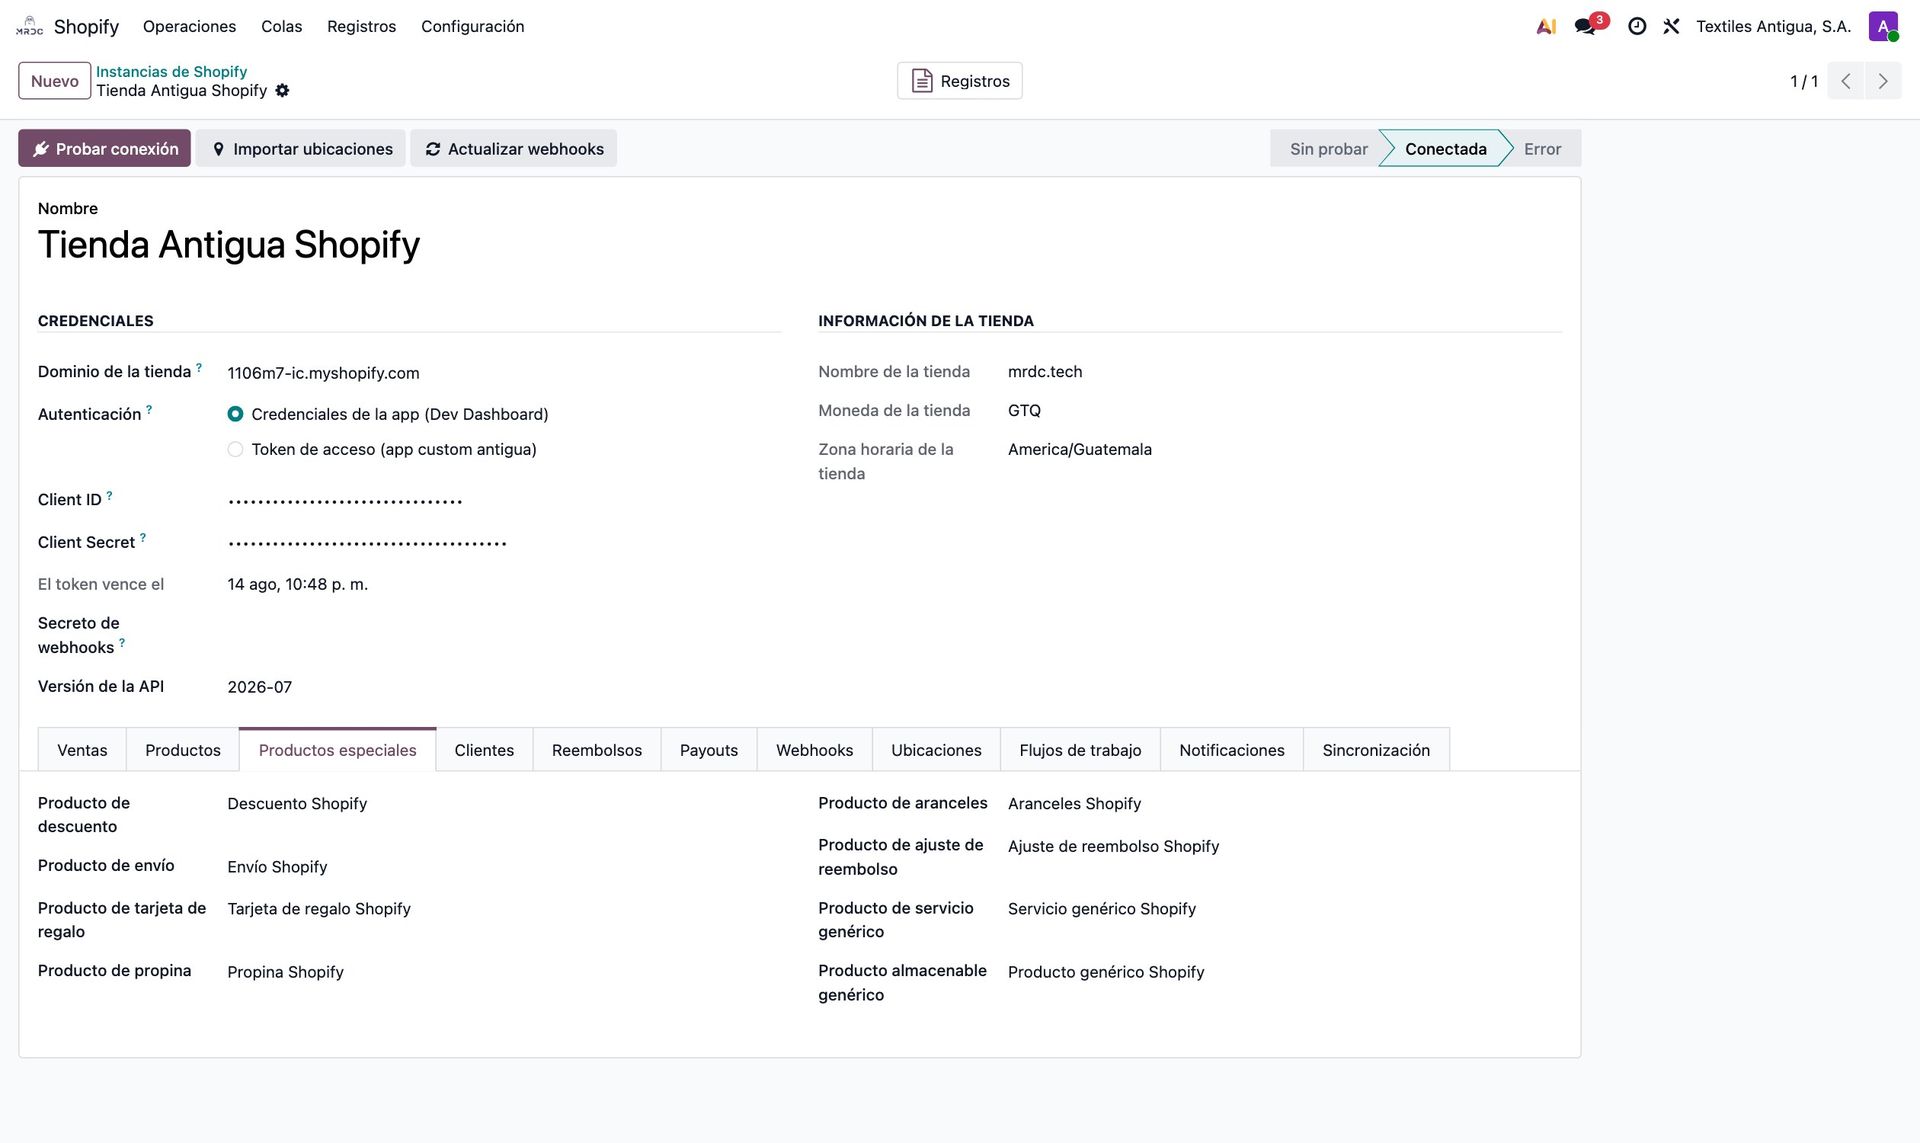Switch to the Flujos de trabajo tab

[x=1080, y=750]
